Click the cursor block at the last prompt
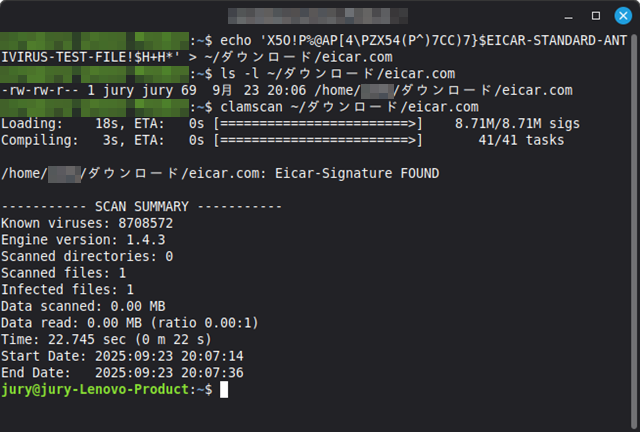This screenshot has height=432, width=640. [224, 389]
